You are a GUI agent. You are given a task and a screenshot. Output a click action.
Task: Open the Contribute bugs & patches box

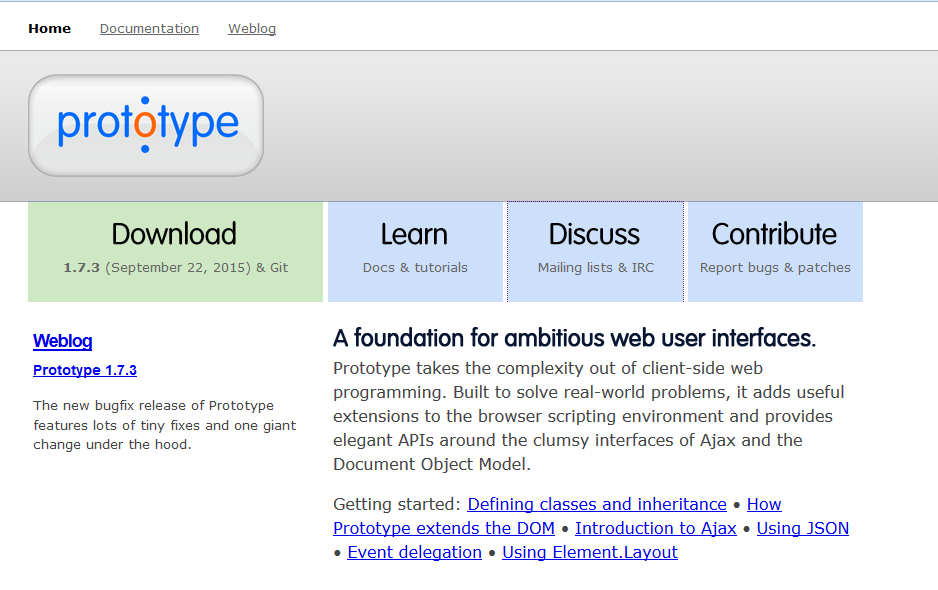[775, 252]
